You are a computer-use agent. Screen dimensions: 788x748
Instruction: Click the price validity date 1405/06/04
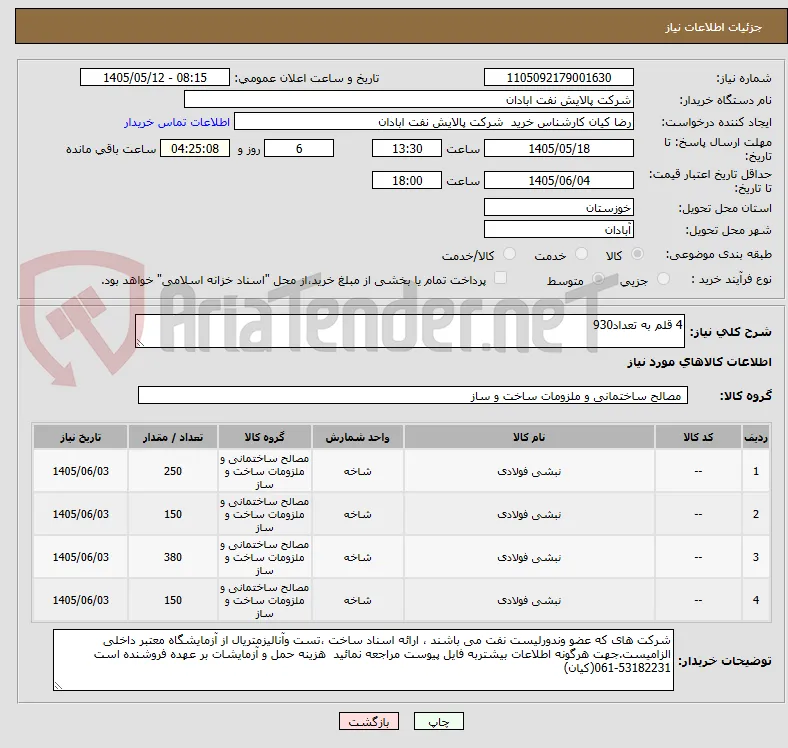(x=559, y=180)
